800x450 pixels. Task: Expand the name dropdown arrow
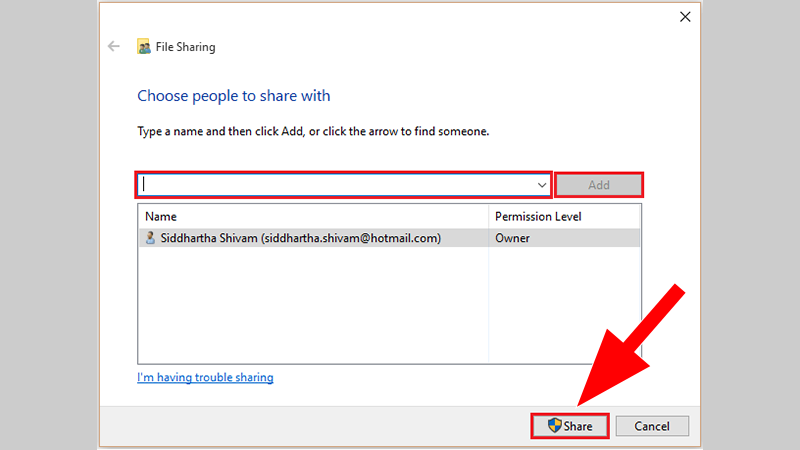pyautogui.click(x=541, y=185)
